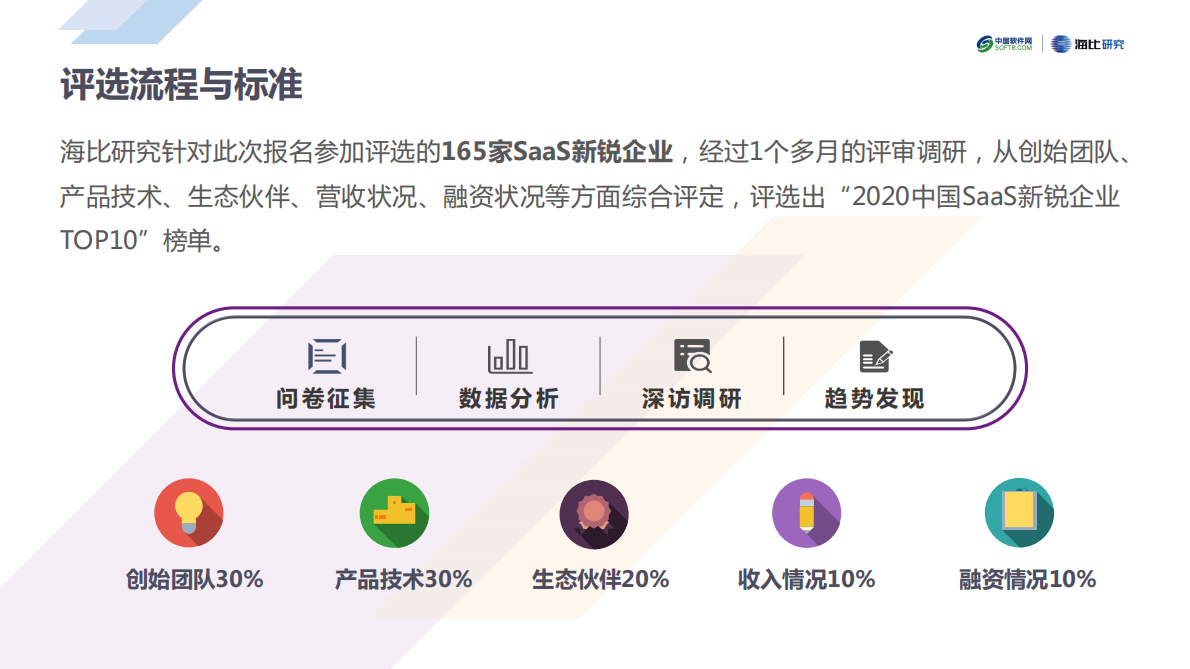Select the 收入情况10% menu label

coord(808,578)
